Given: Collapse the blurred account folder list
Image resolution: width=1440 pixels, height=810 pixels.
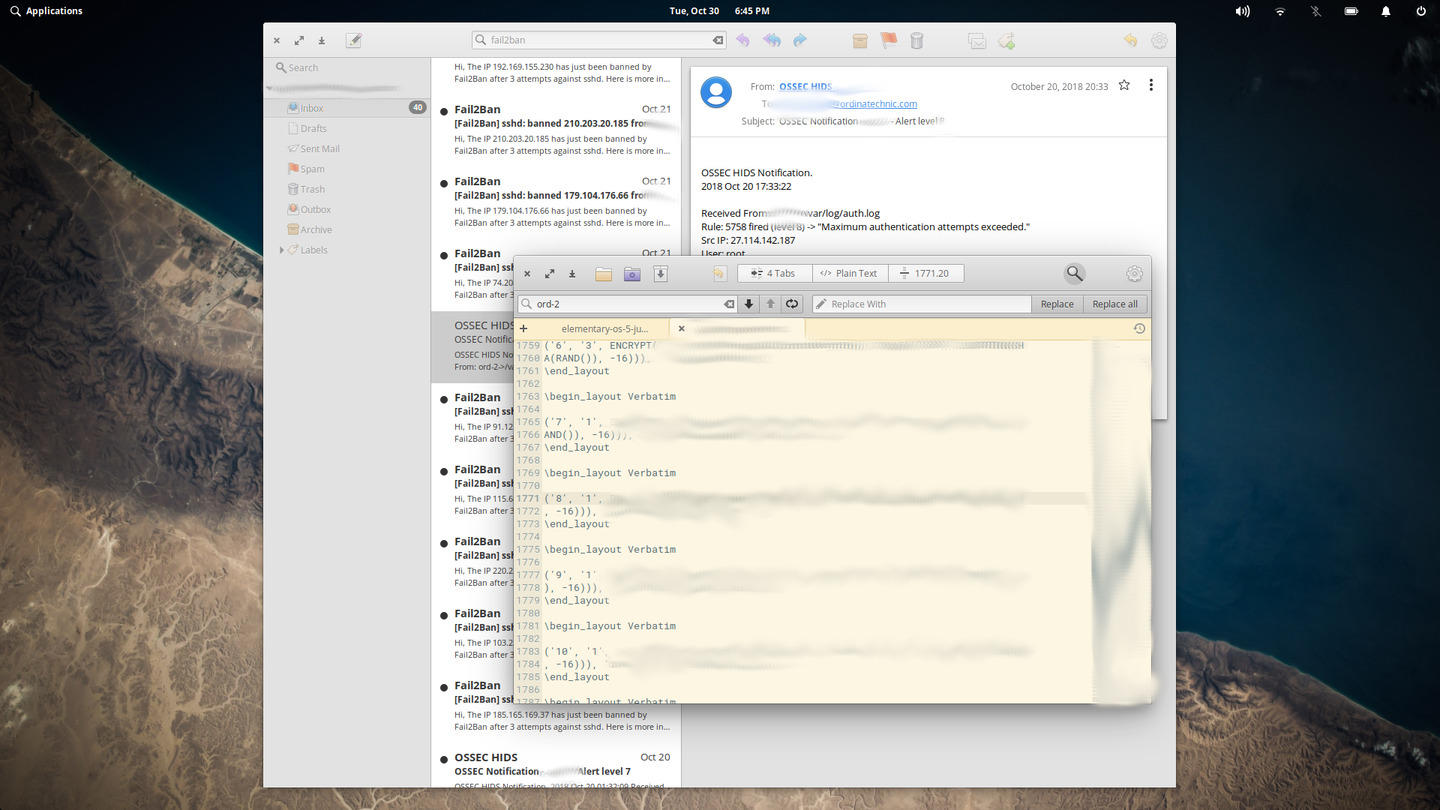Looking at the screenshot, I should (x=269, y=89).
